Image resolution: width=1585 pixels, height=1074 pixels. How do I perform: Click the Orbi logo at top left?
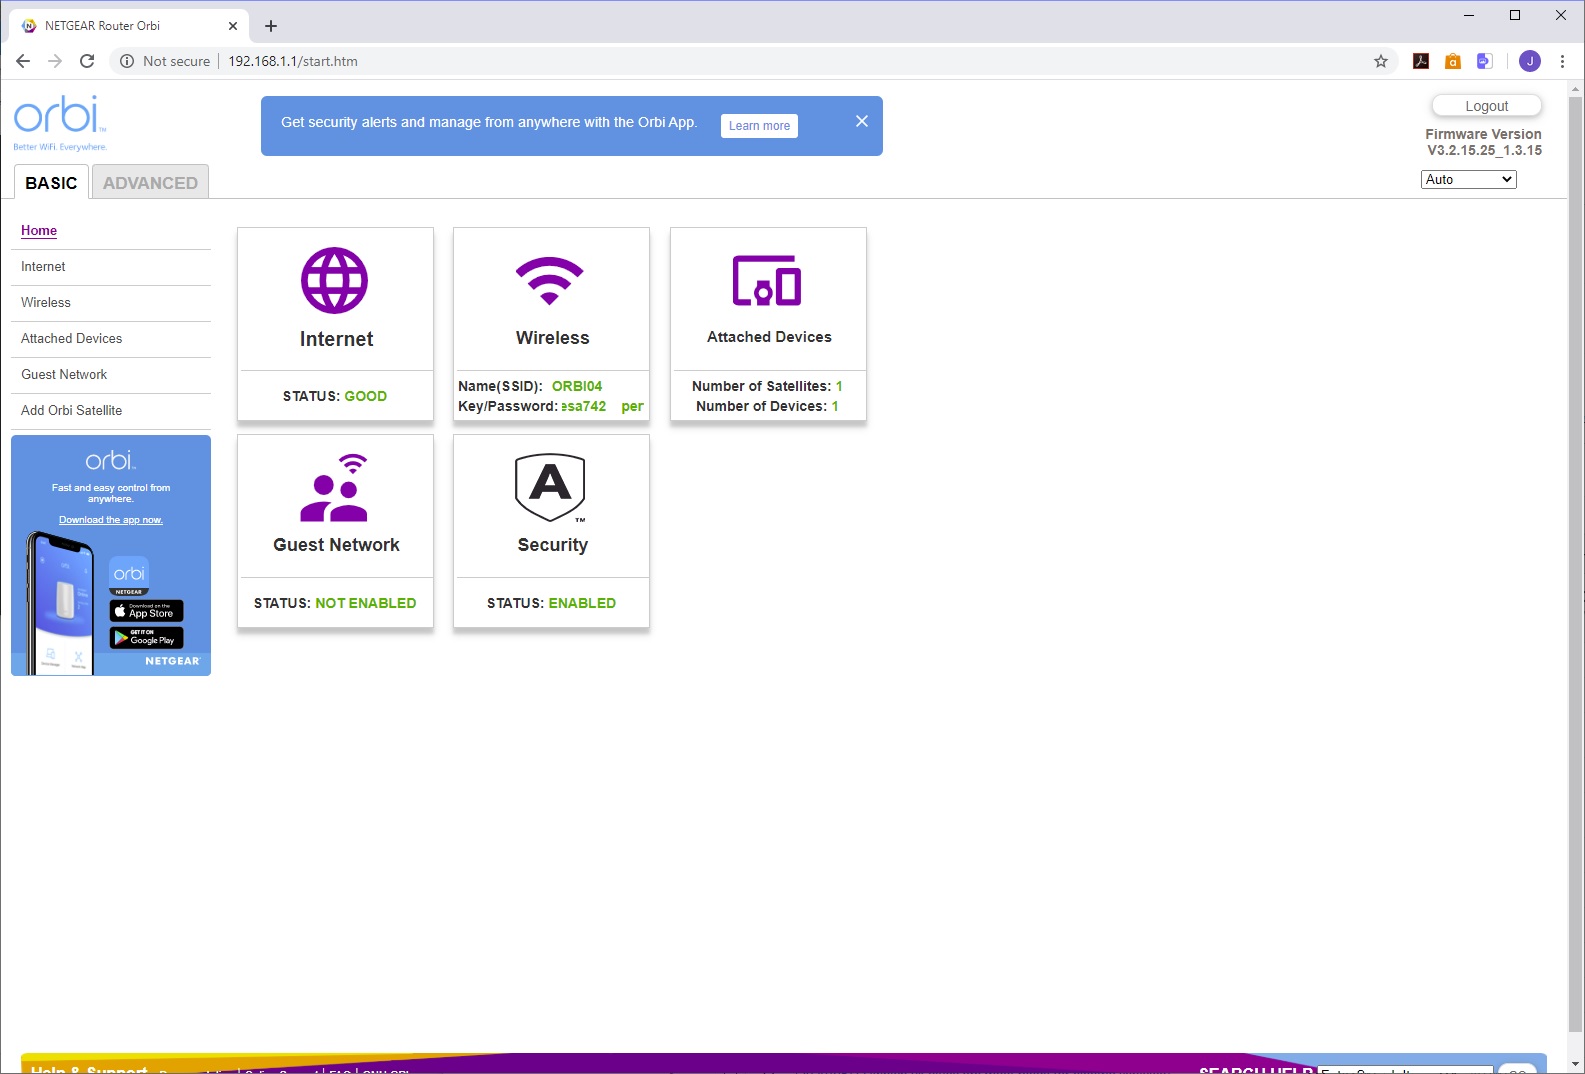(x=59, y=118)
